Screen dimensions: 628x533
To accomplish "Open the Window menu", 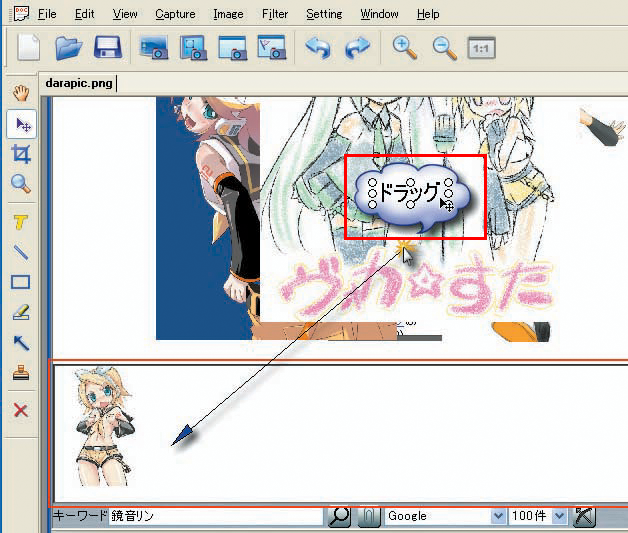I will 379,14.
